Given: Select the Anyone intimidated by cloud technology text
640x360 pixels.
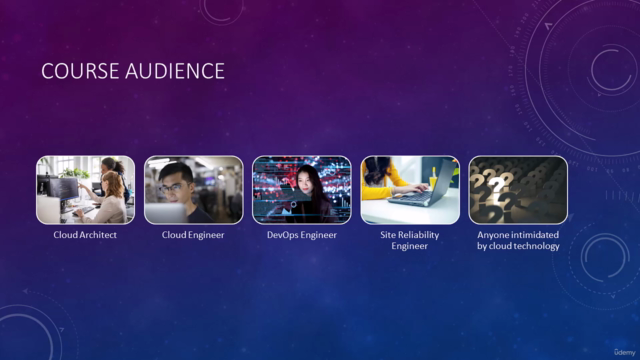Looking at the screenshot, I should 518,240.
